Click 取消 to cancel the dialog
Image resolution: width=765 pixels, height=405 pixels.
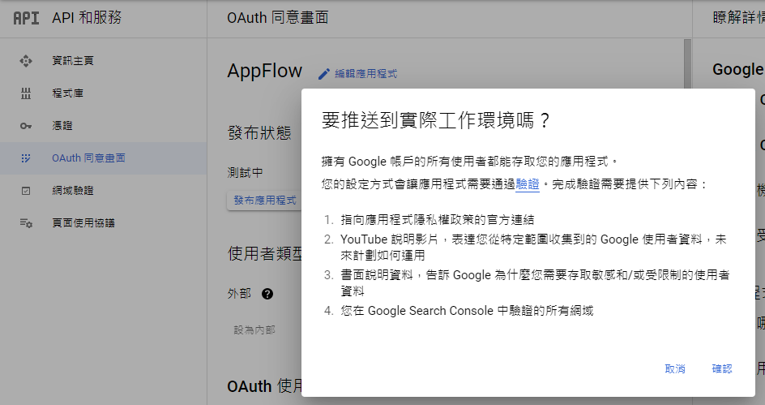[x=675, y=369]
